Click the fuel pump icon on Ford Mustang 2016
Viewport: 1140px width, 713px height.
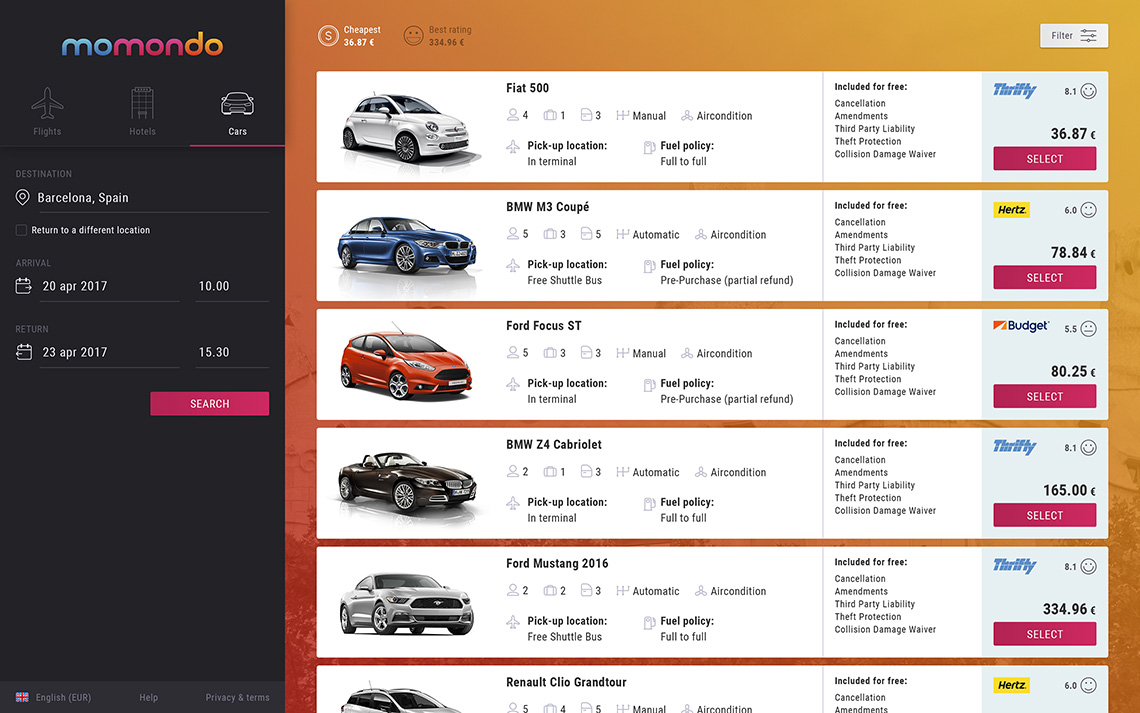649,624
